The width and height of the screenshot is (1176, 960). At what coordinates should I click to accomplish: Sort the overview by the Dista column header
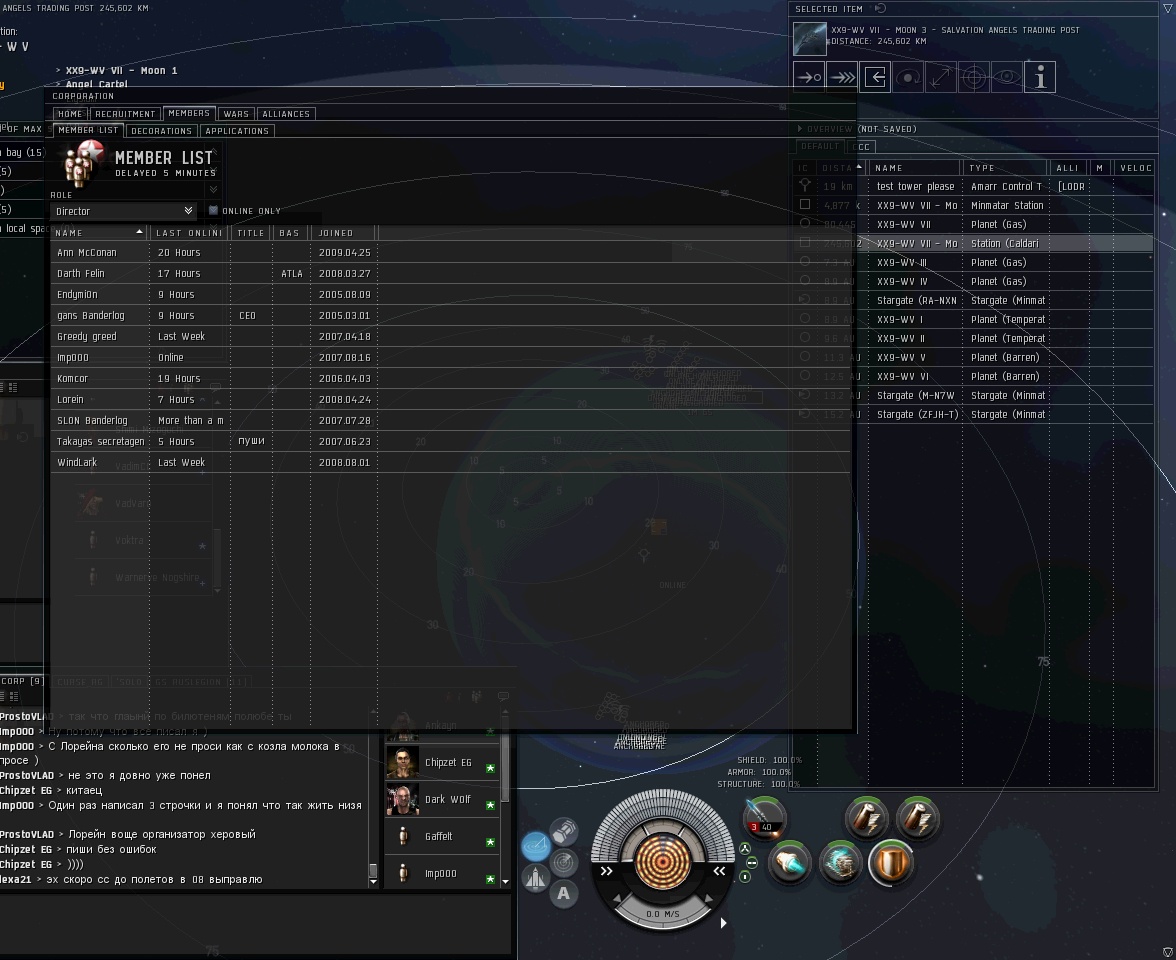[840, 168]
